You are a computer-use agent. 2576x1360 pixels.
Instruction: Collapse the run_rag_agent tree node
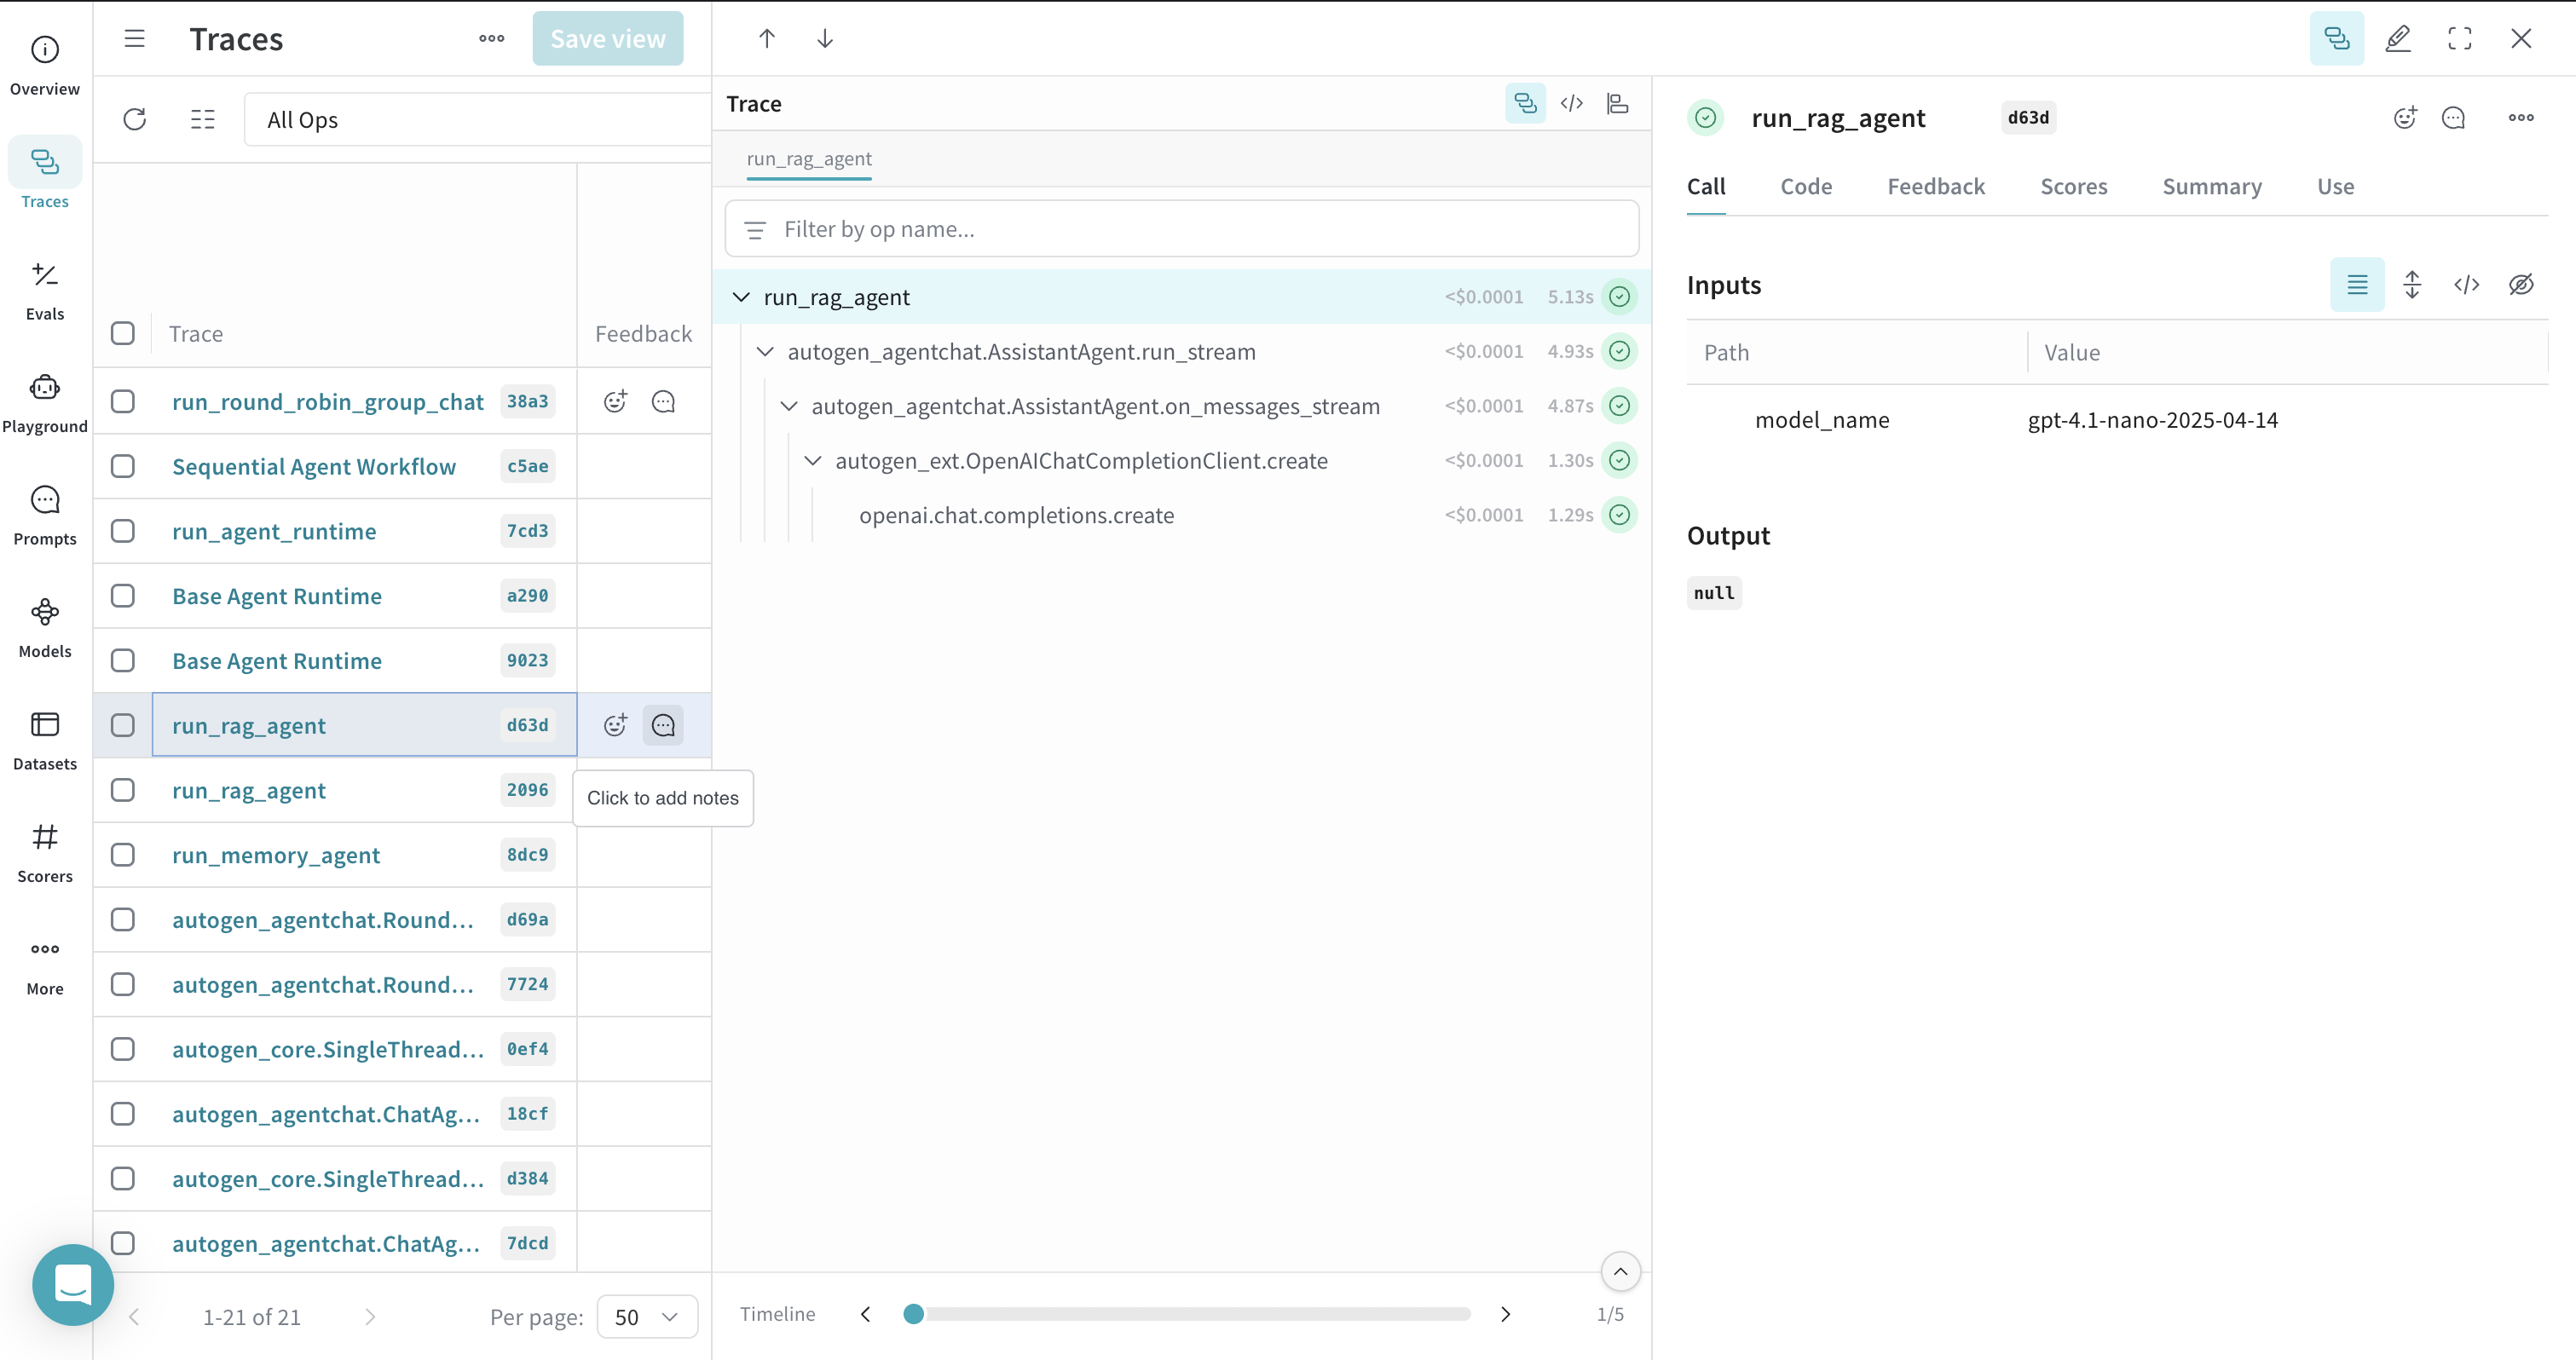pos(741,298)
